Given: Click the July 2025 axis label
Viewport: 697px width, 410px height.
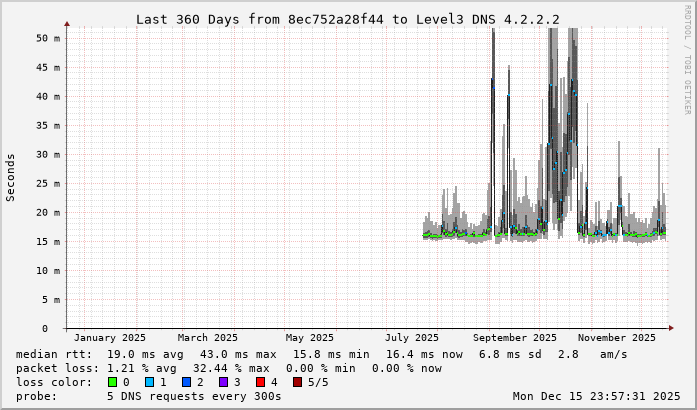Looking at the screenshot, I should 412,338.
